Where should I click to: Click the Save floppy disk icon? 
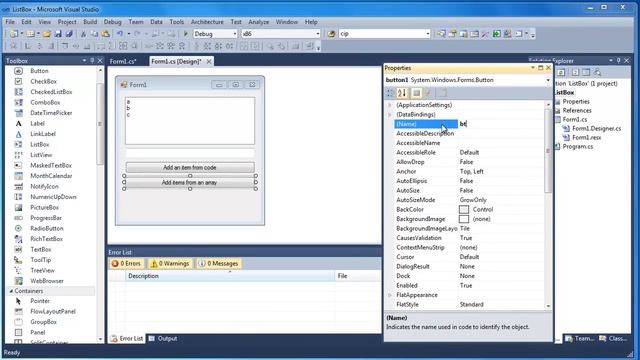coord(58,34)
